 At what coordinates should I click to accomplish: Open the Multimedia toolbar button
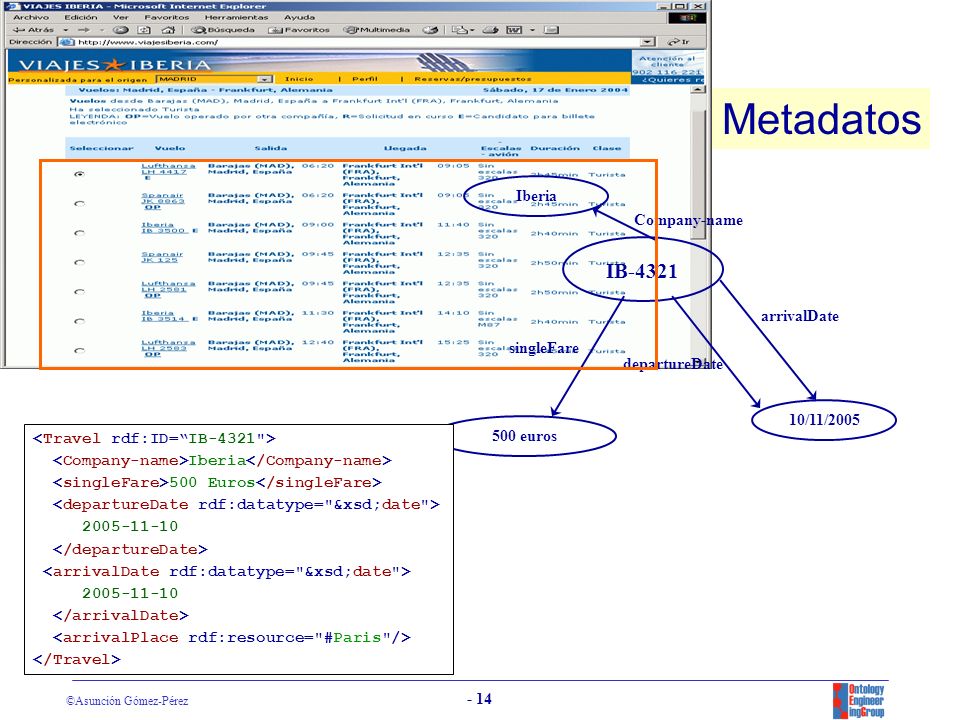[377, 29]
